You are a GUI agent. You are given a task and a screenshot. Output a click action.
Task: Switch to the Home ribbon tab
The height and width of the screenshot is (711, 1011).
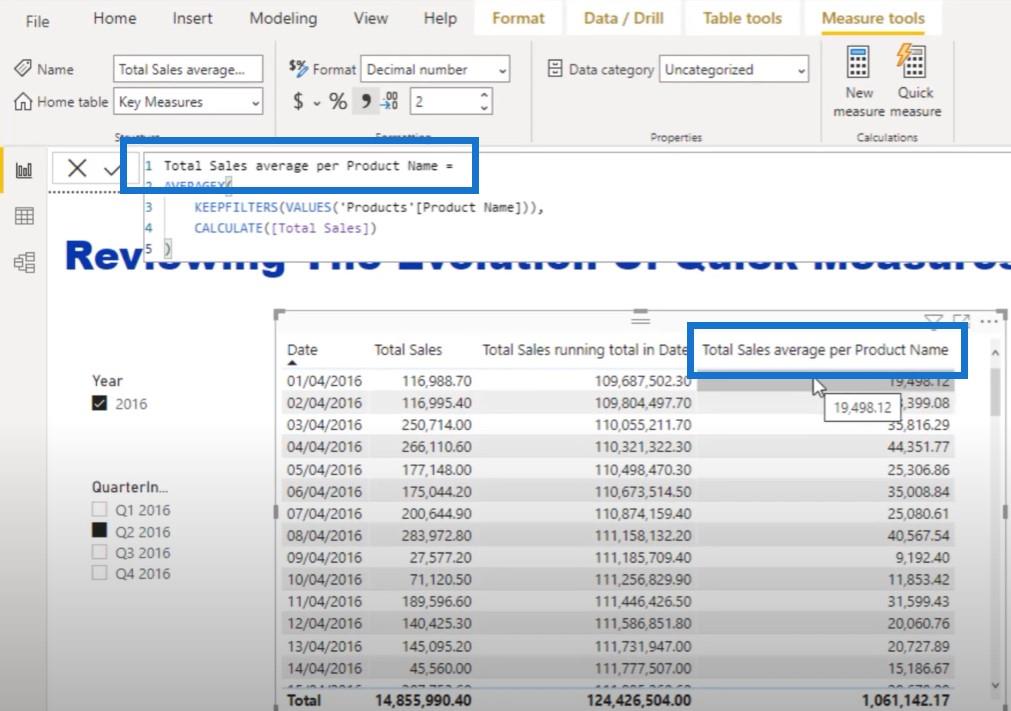click(115, 18)
